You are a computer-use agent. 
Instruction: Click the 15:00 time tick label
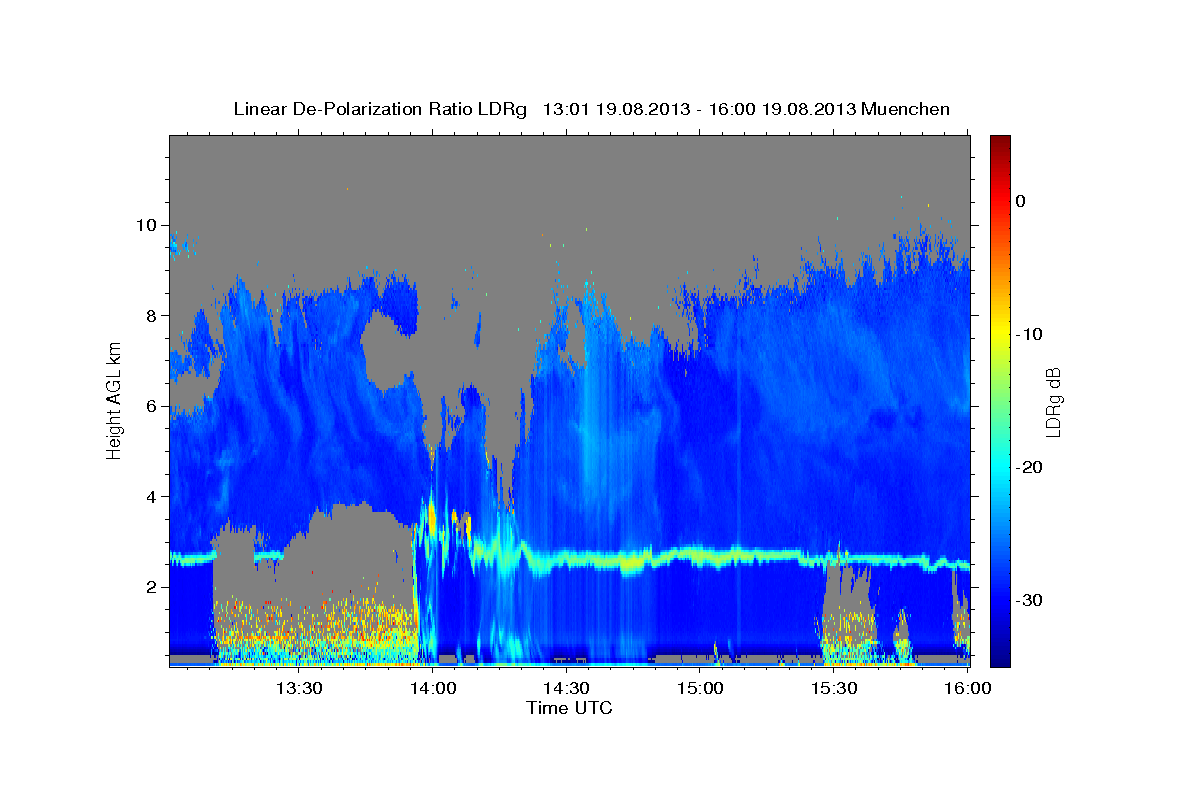pos(700,688)
